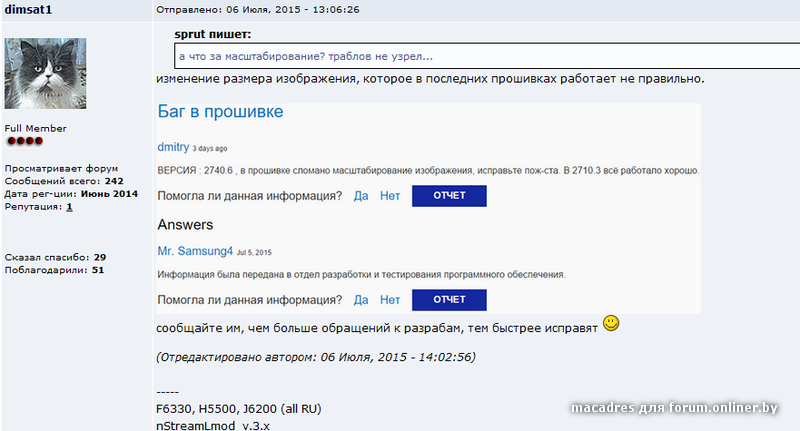Click 'Нет' under dmitry's post

390,196
